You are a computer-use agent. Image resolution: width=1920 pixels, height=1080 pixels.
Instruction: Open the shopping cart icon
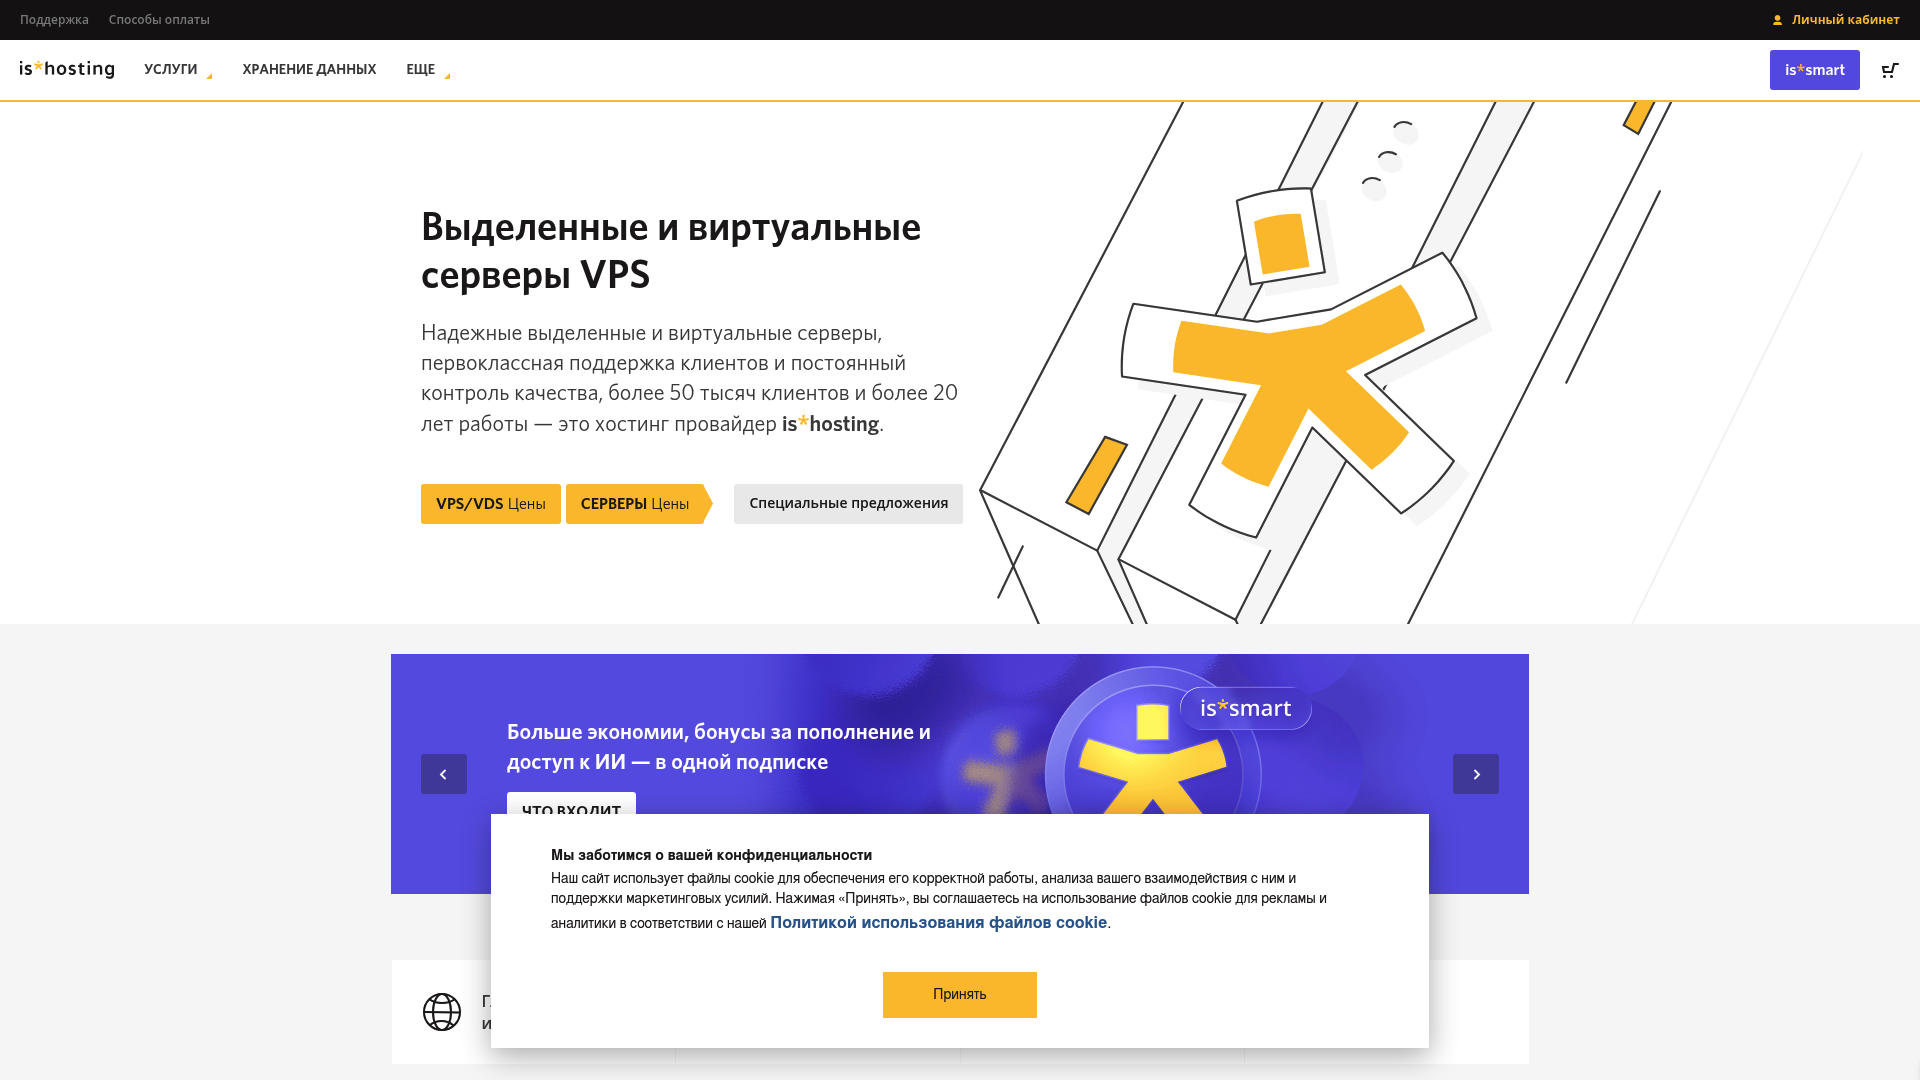[x=1890, y=70]
